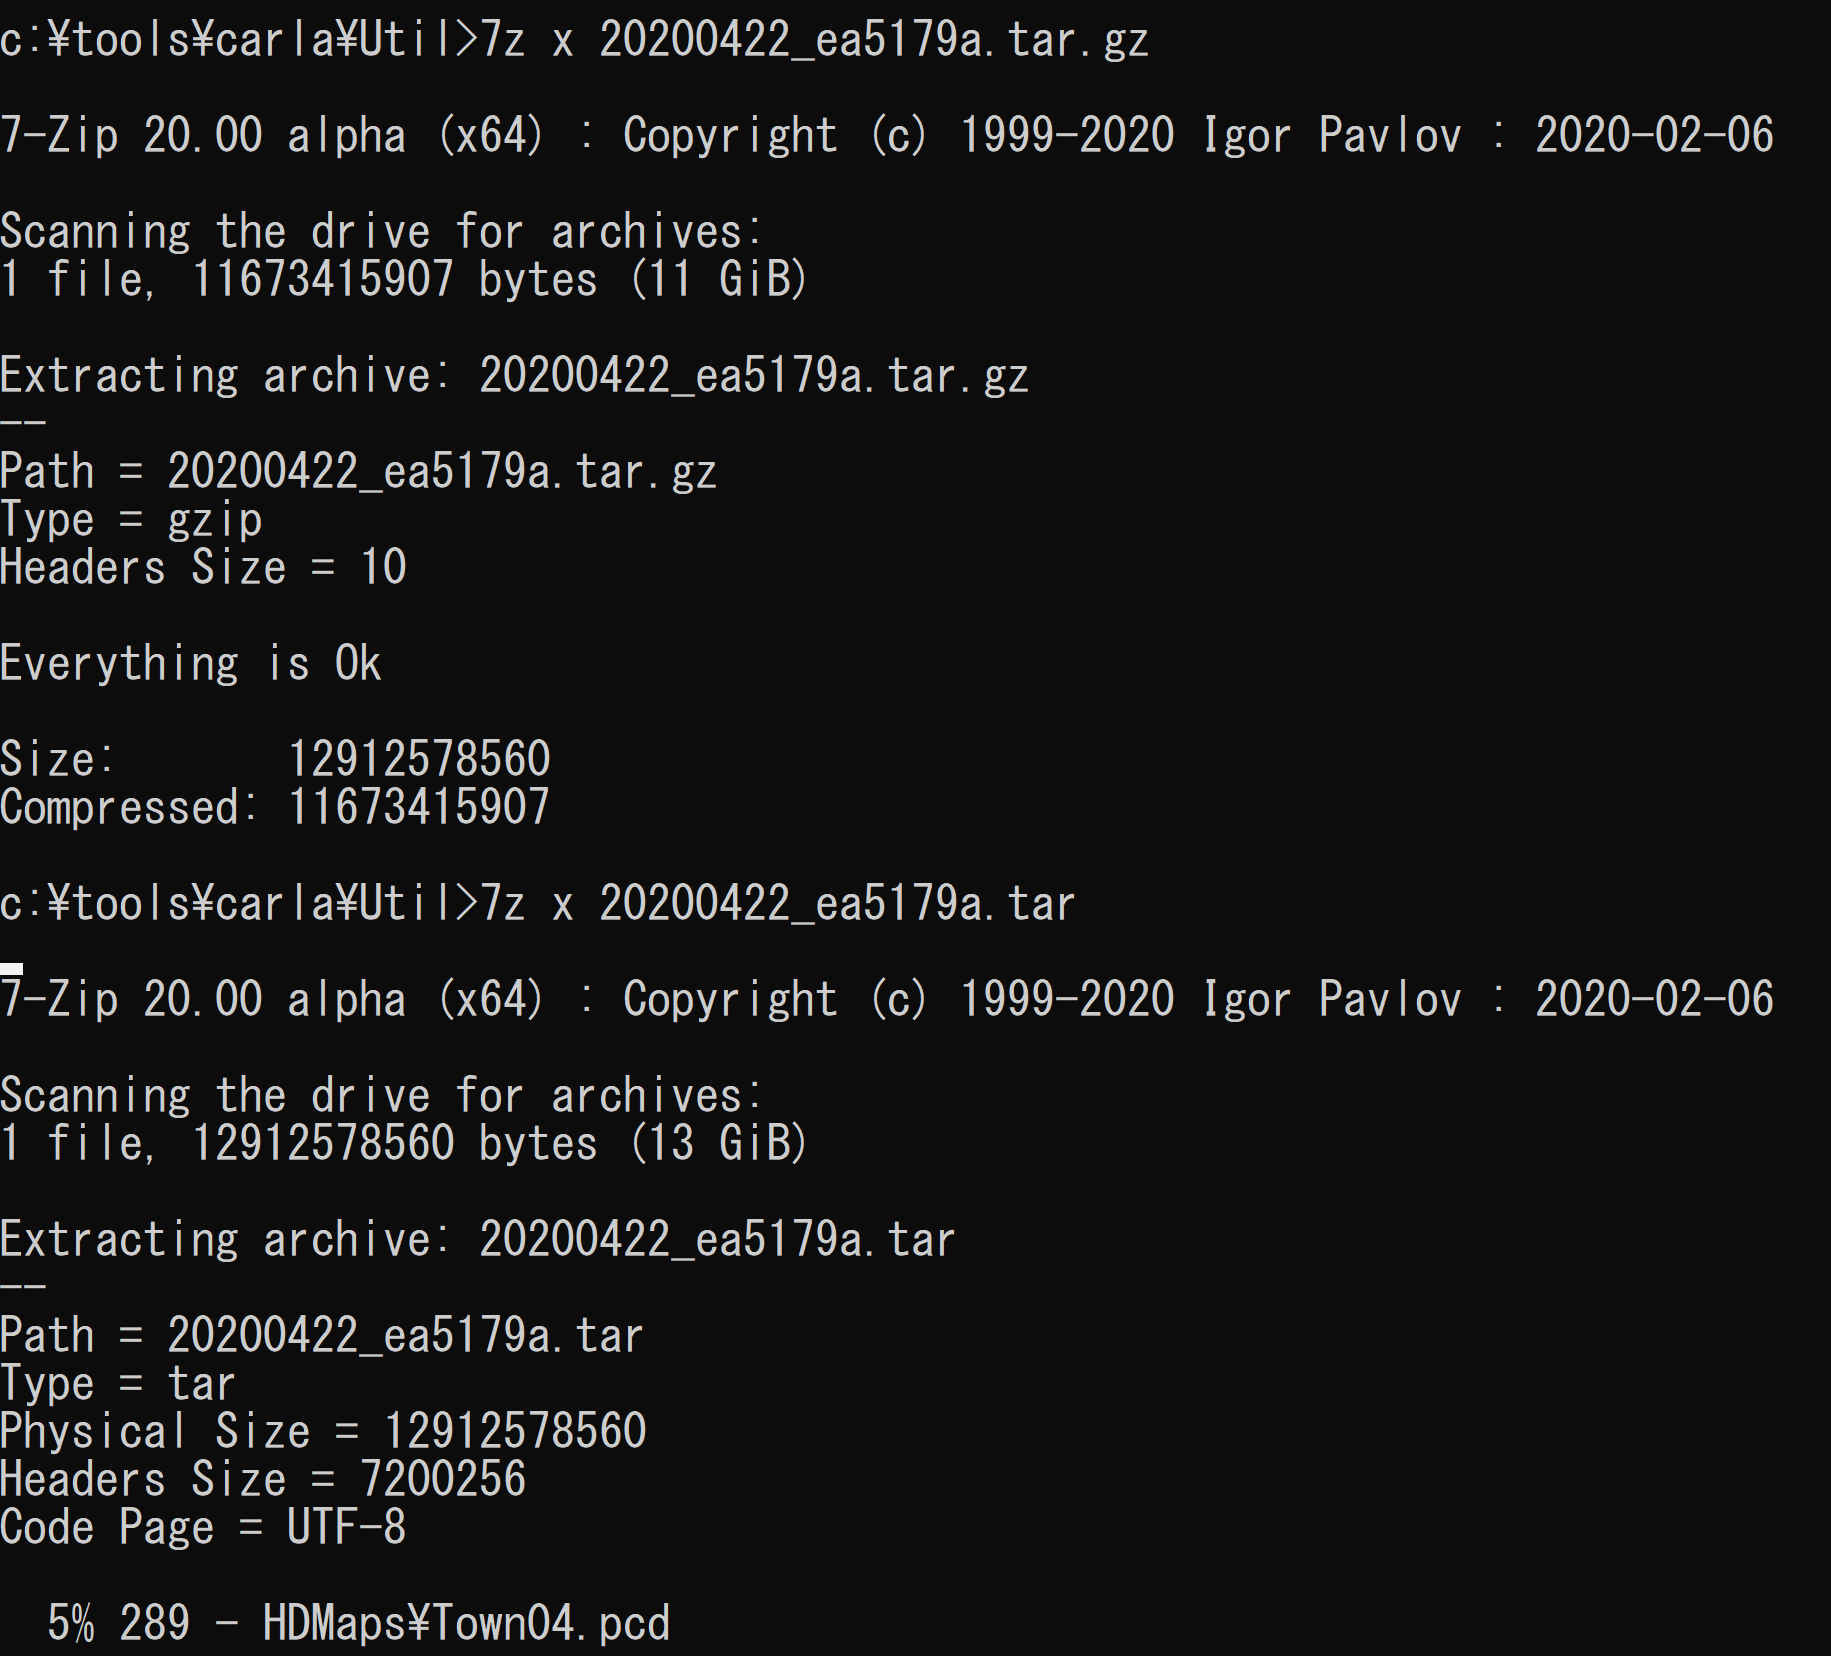Click the "Compressed: 11673415907" line
Screen dimensions: 1831x1656
(x=275, y=807)
